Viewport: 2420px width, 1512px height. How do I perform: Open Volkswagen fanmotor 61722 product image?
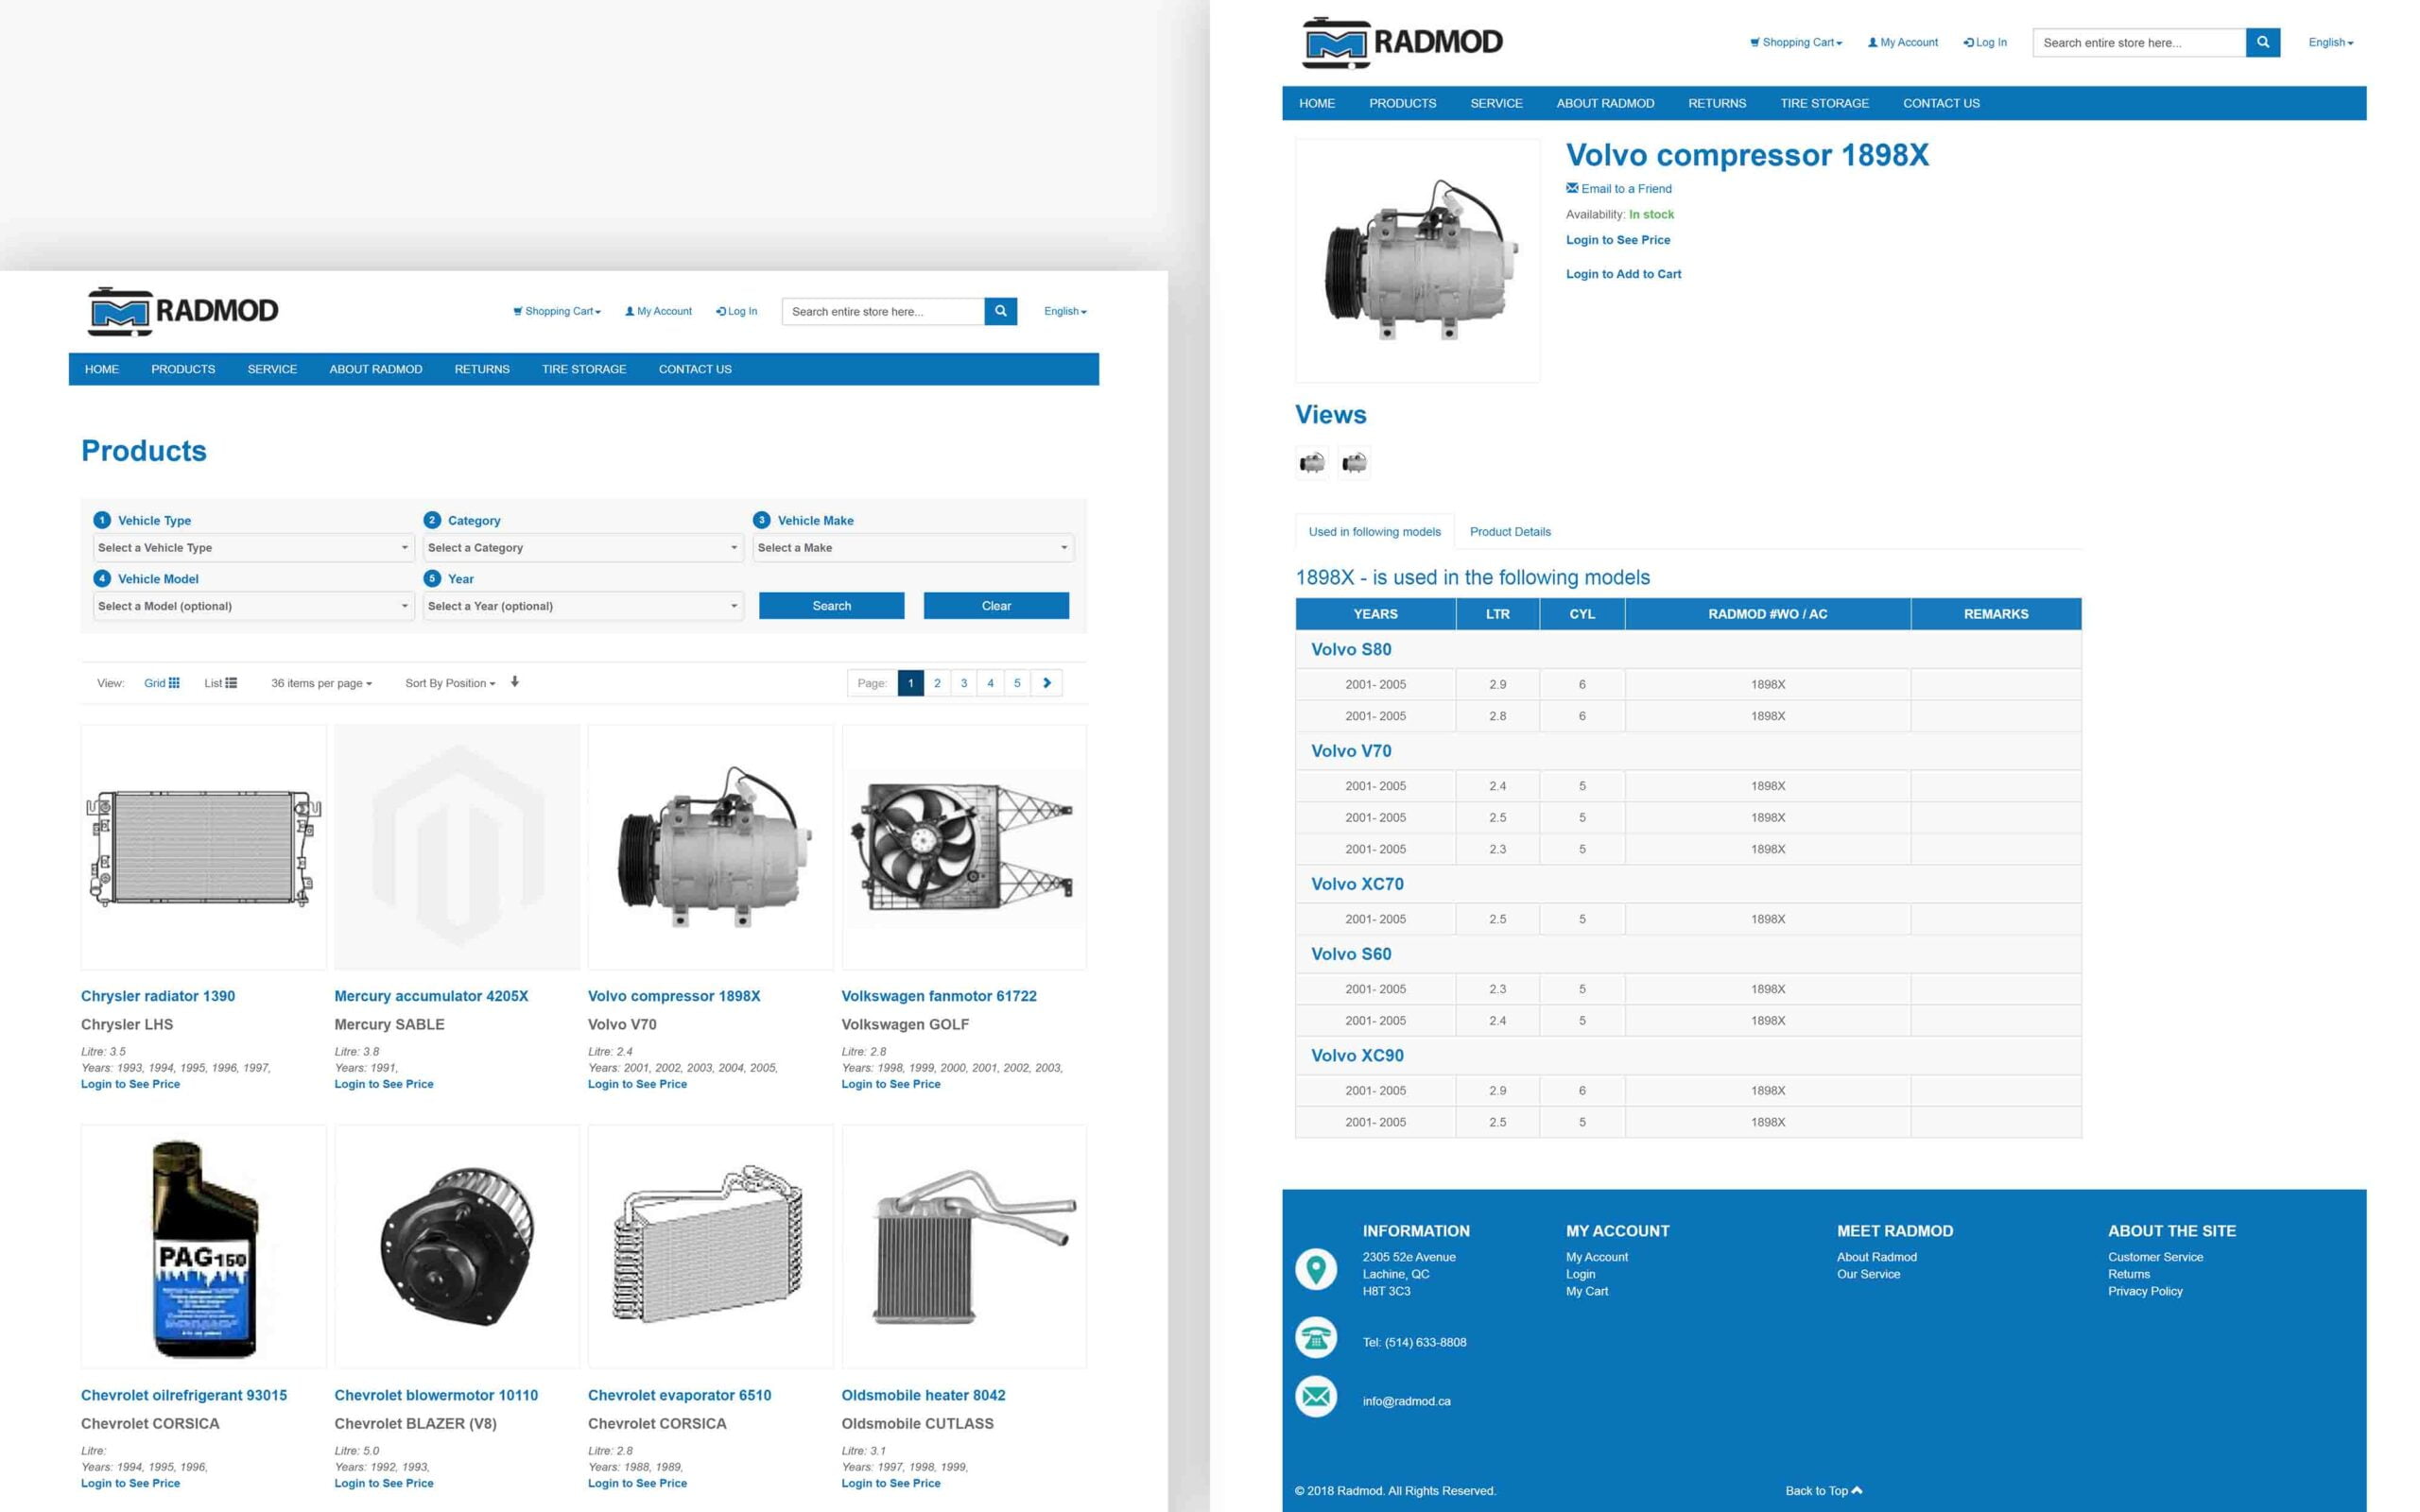click(x=964, y=847)
